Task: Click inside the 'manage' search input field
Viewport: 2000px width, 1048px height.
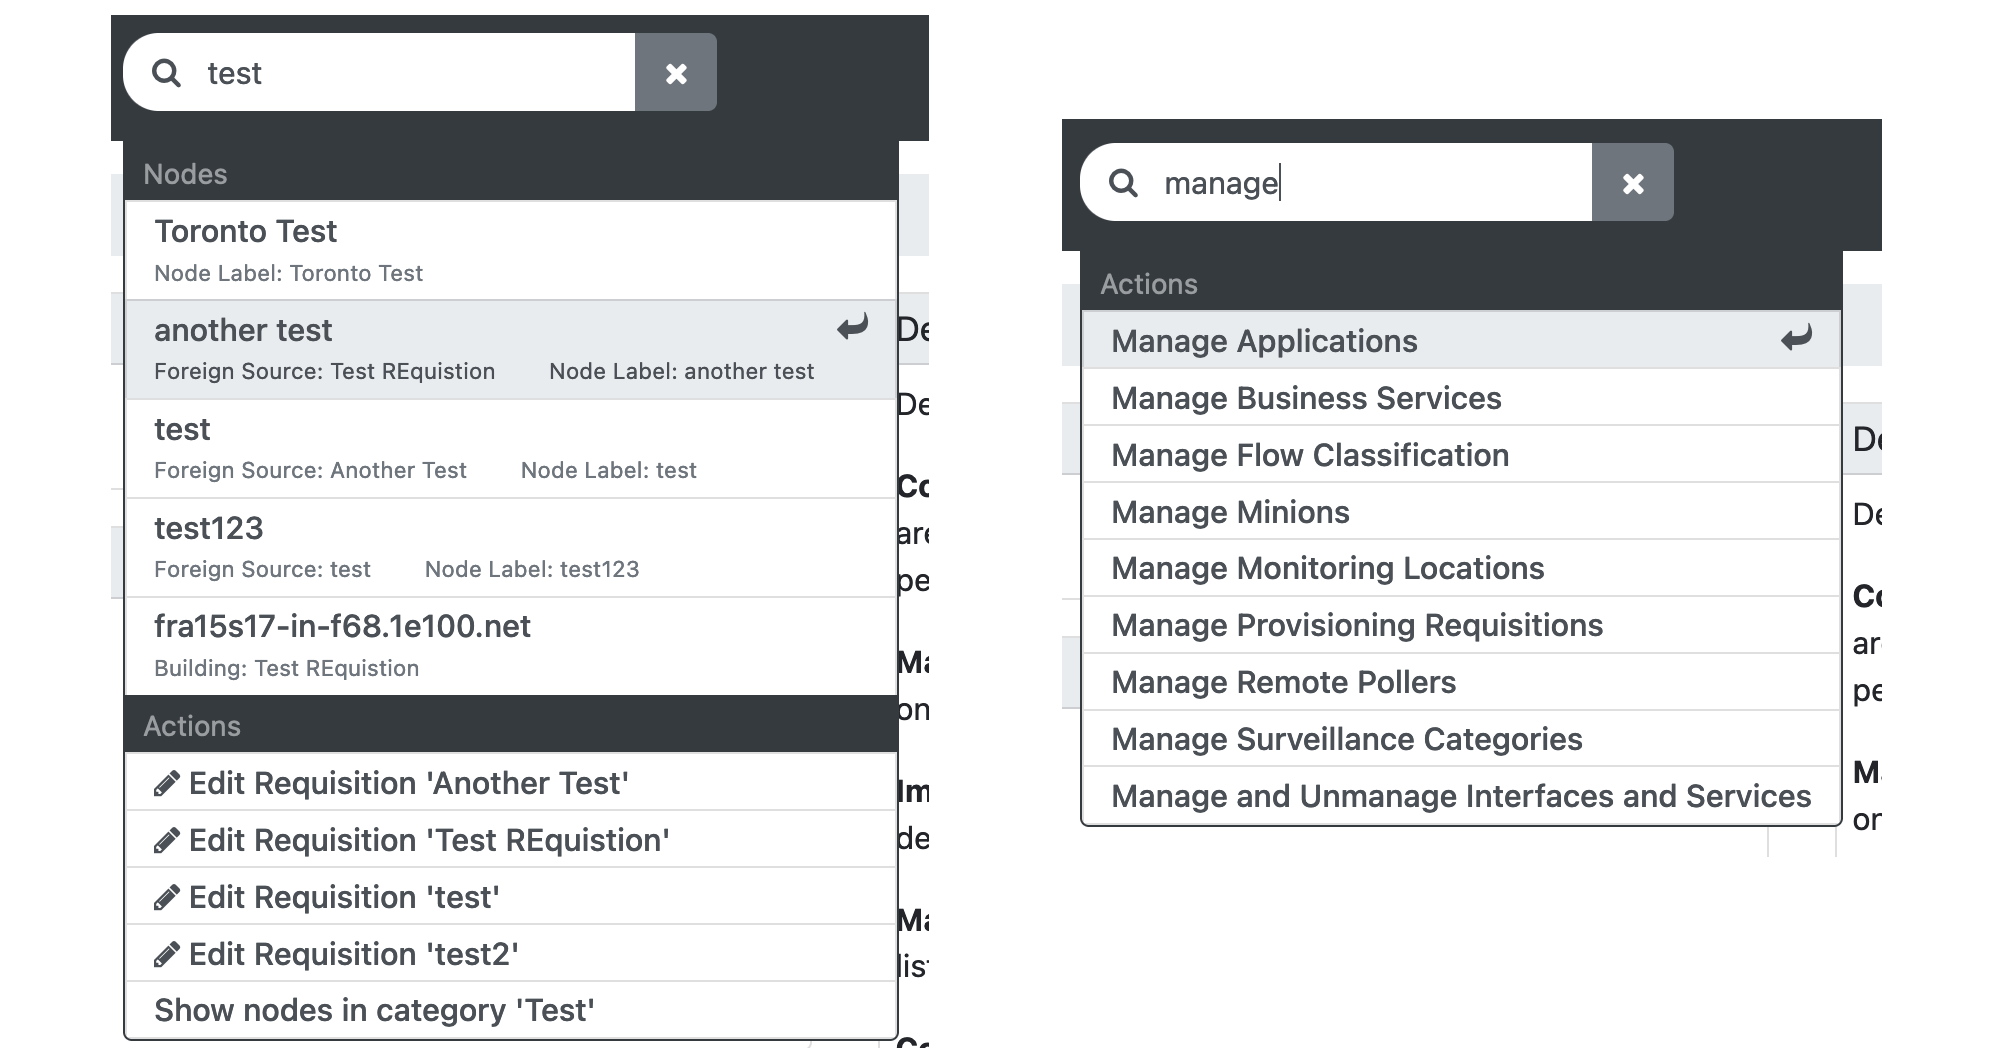Action: [x=1350, y=181]
